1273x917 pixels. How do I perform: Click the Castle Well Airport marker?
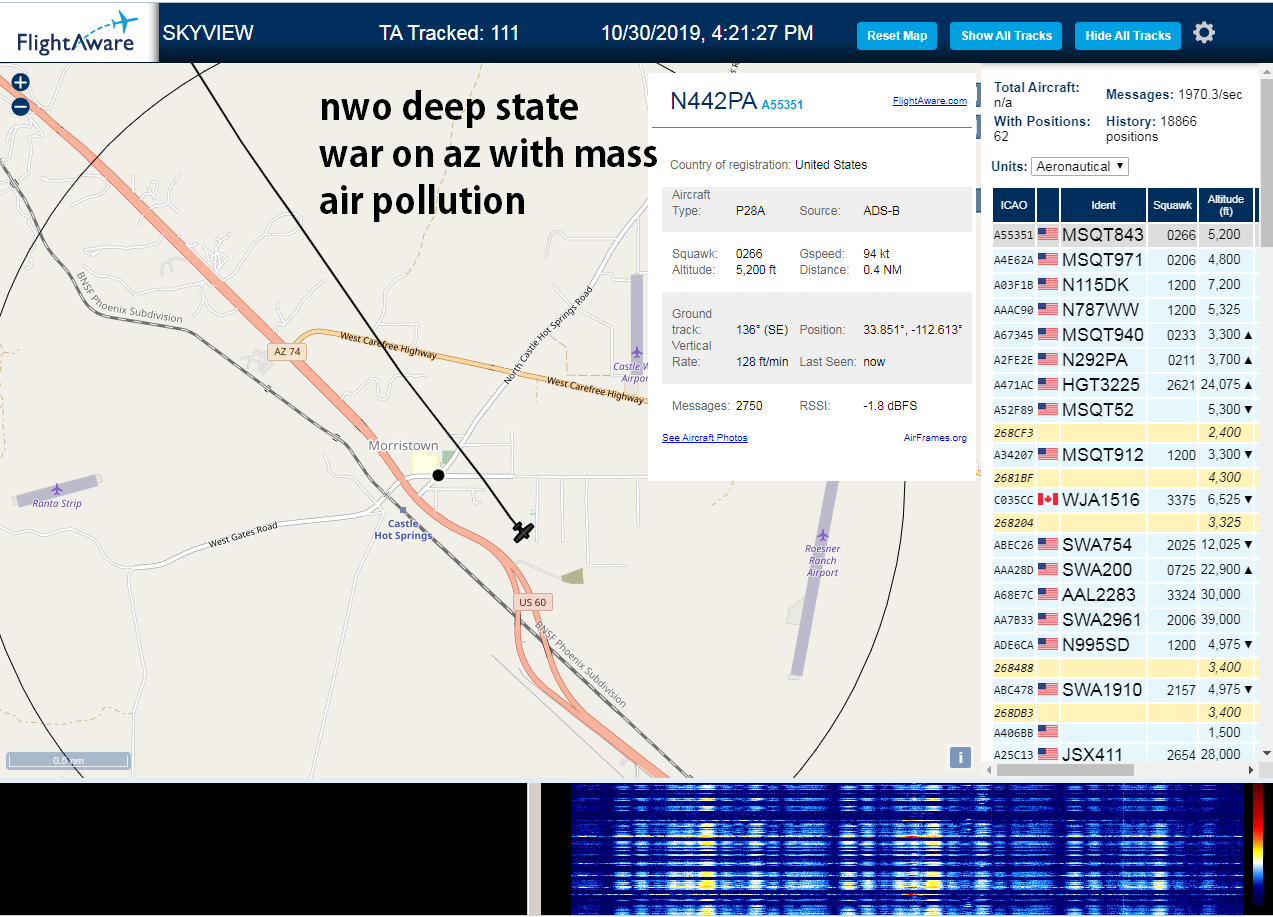[x=636, y=352]
